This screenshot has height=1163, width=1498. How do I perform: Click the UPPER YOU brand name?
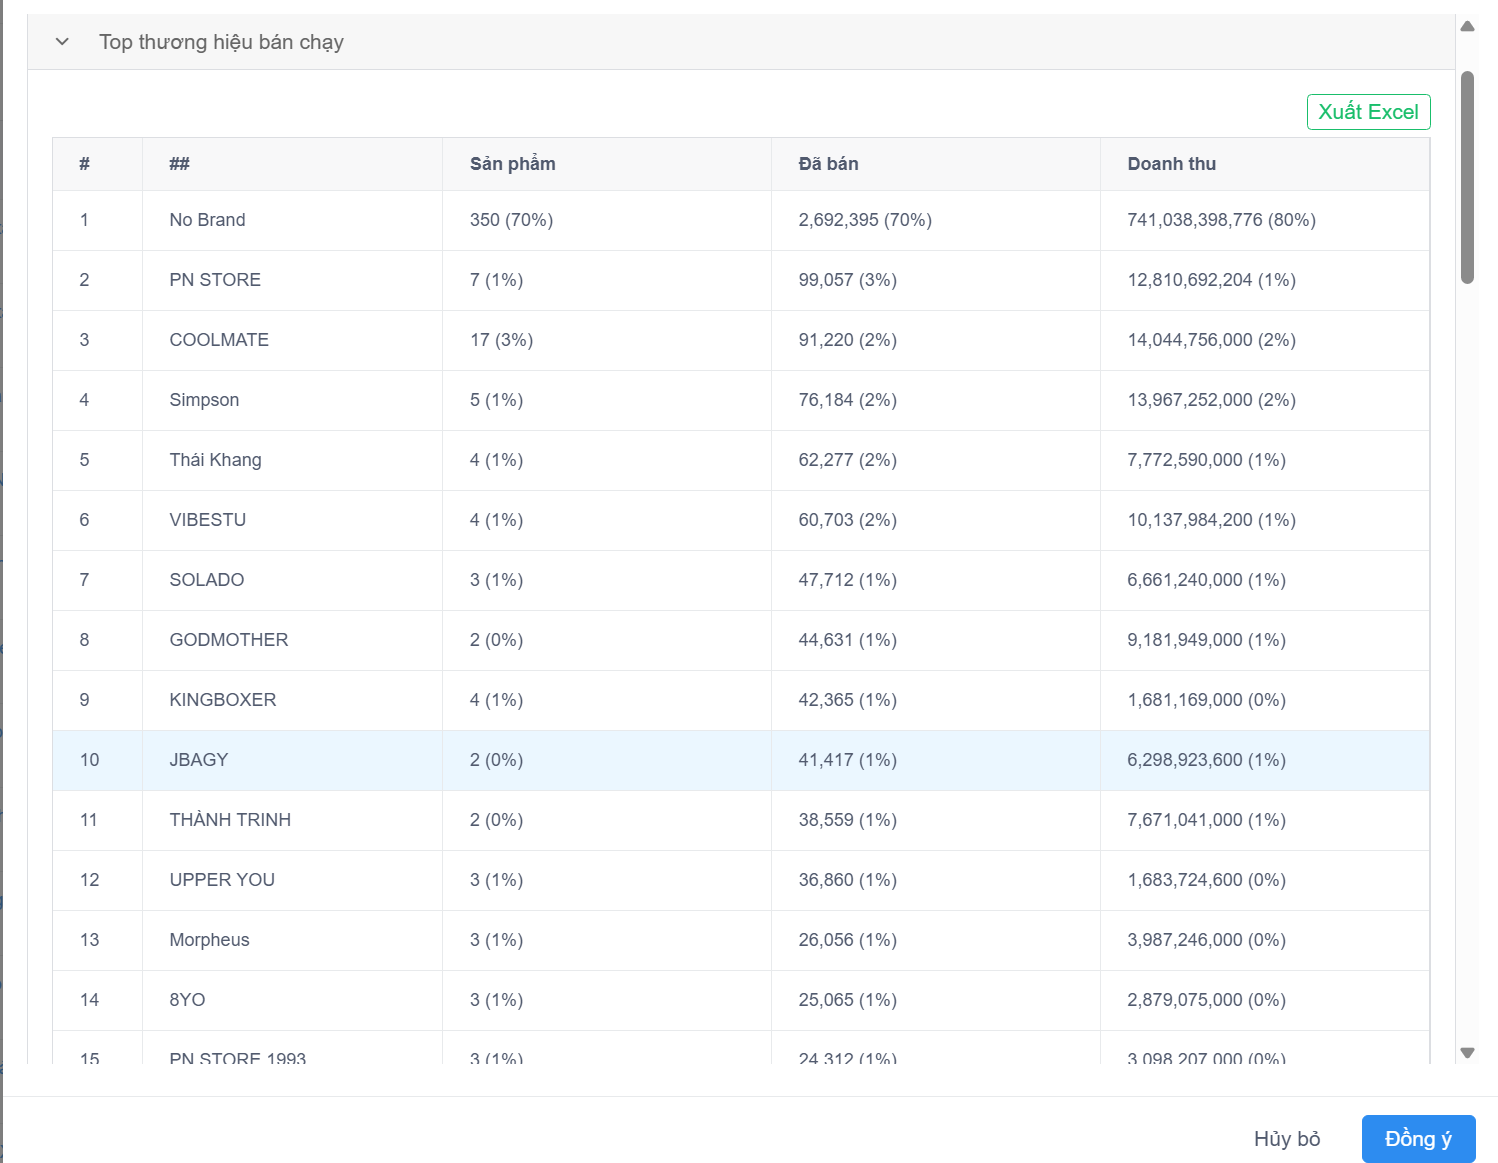[x=222, y=880]
